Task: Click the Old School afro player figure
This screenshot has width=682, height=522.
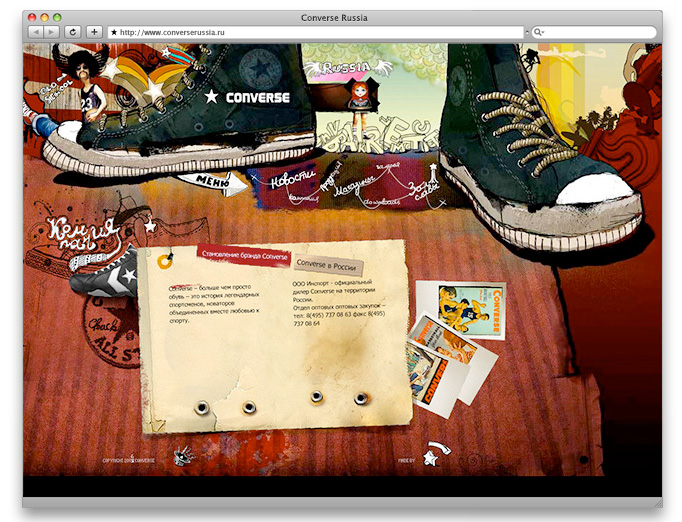Action: 87,85
